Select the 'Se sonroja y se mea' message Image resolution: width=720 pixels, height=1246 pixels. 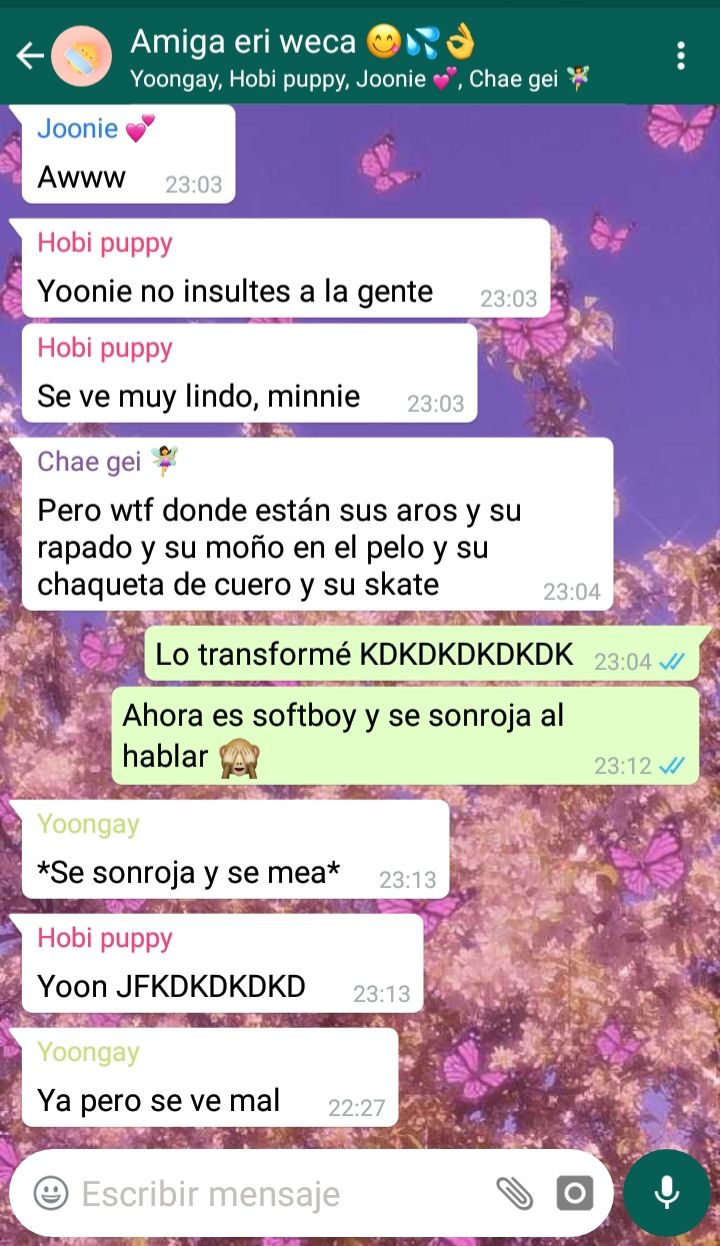[x=235, y=849]
